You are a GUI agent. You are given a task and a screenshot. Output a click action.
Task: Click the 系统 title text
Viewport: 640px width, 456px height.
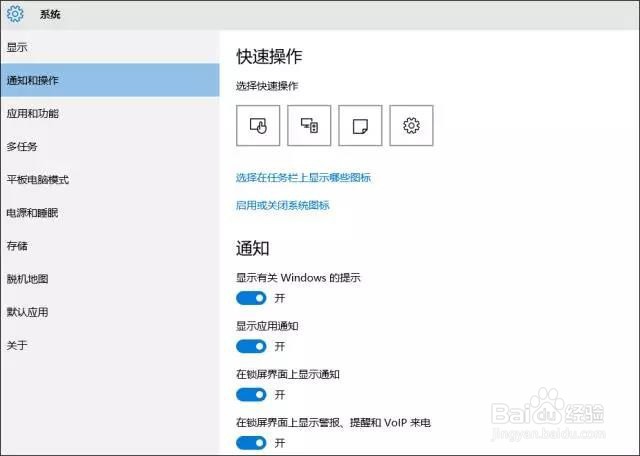tap(50, 14)
